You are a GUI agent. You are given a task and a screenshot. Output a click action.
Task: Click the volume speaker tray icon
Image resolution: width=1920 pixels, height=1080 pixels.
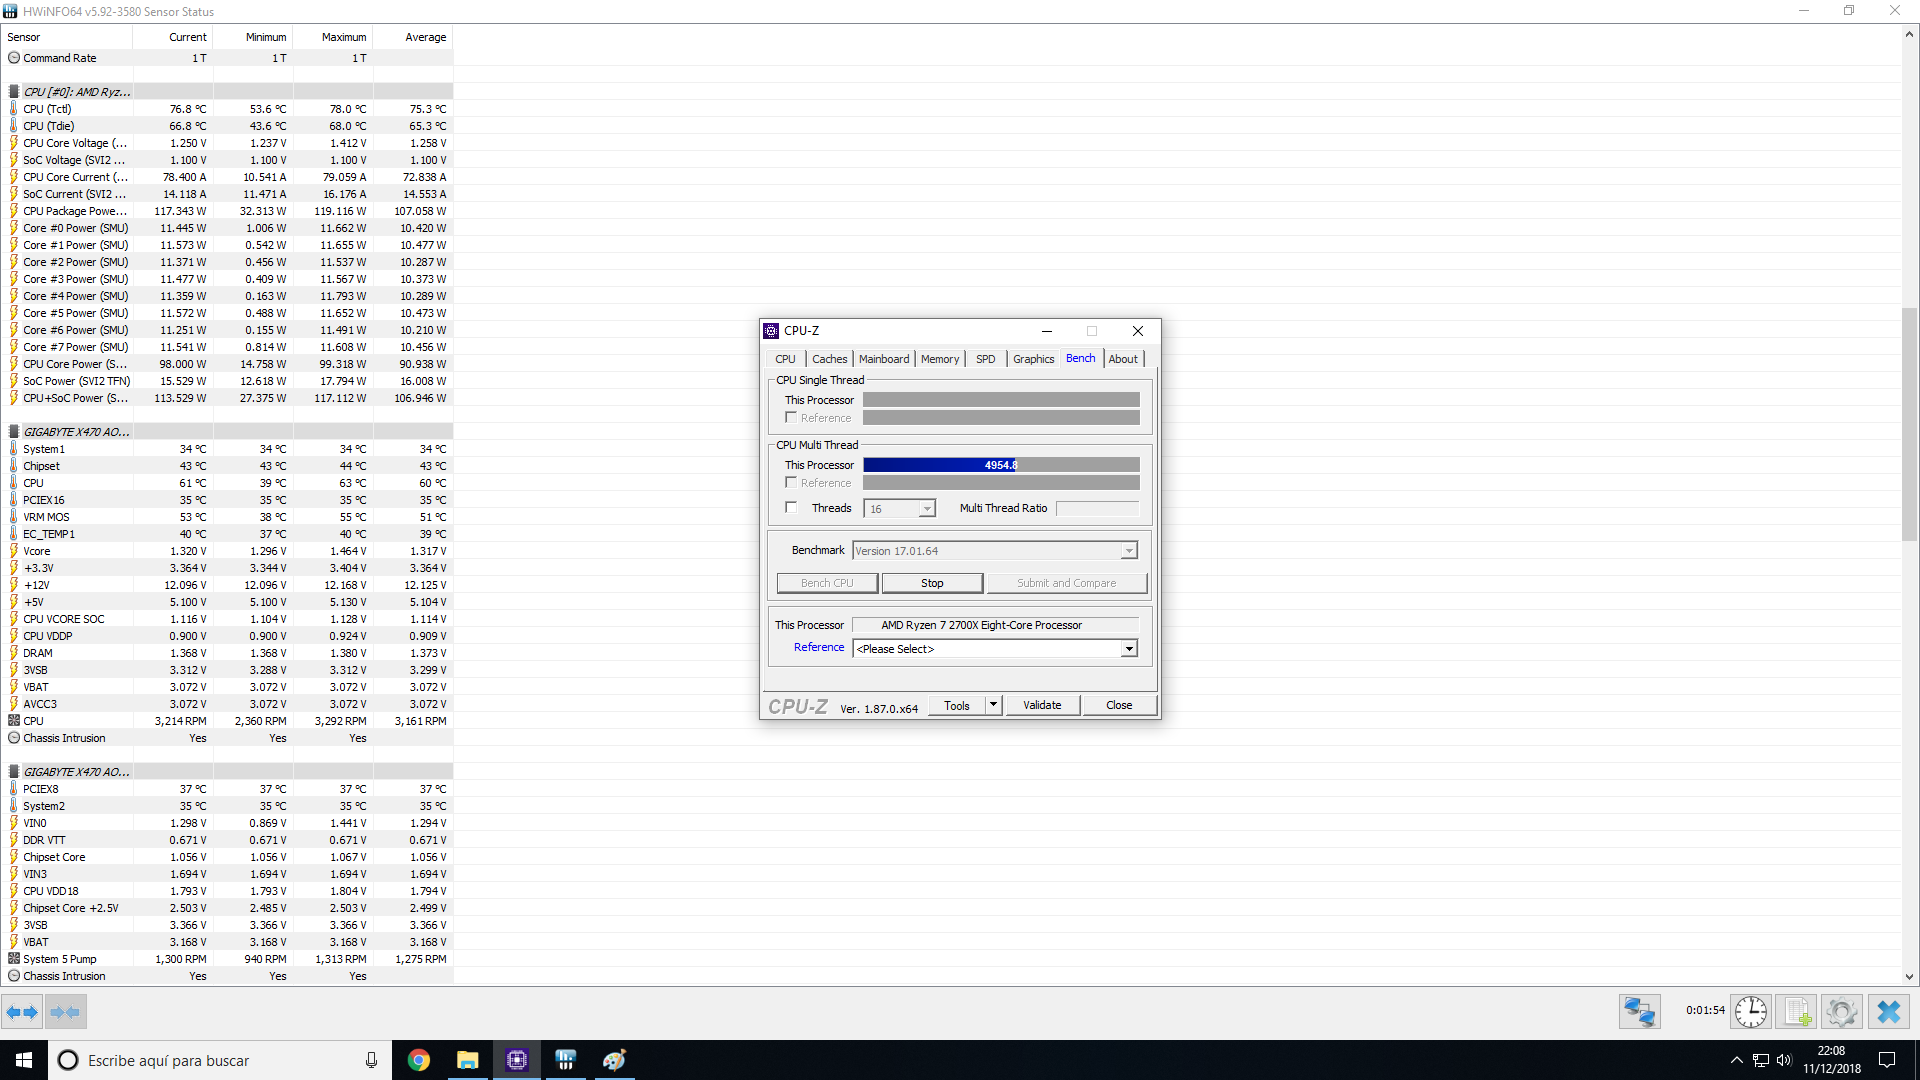(1784, 1060)
